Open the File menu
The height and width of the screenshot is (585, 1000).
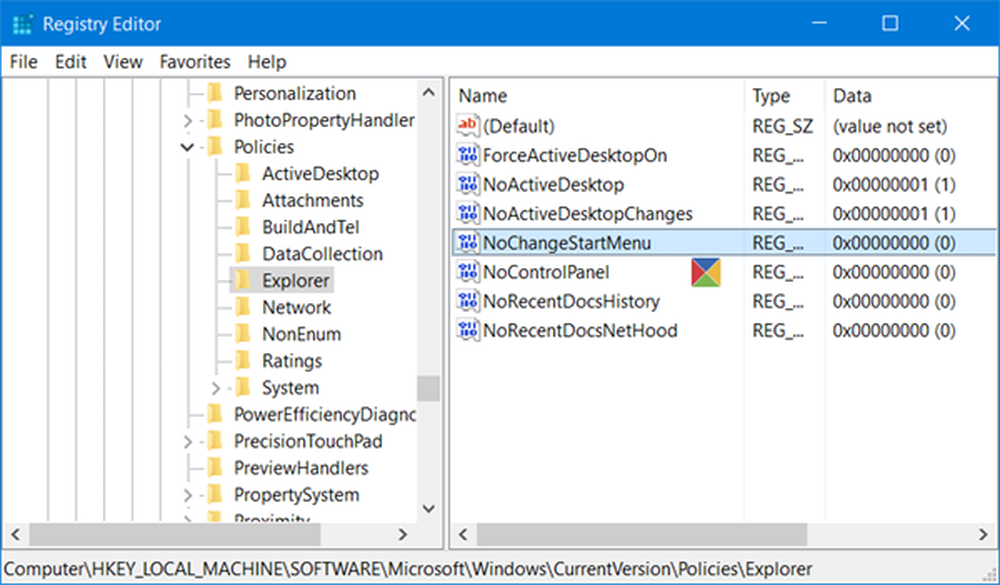24,62
